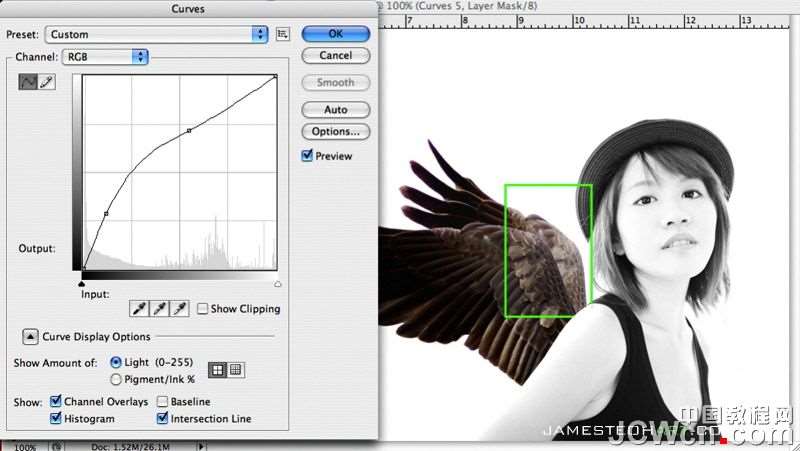The width and height of the screenshot is (800, 451).
Task: Enable the Baseline checkbox
Action: point(162,402)
